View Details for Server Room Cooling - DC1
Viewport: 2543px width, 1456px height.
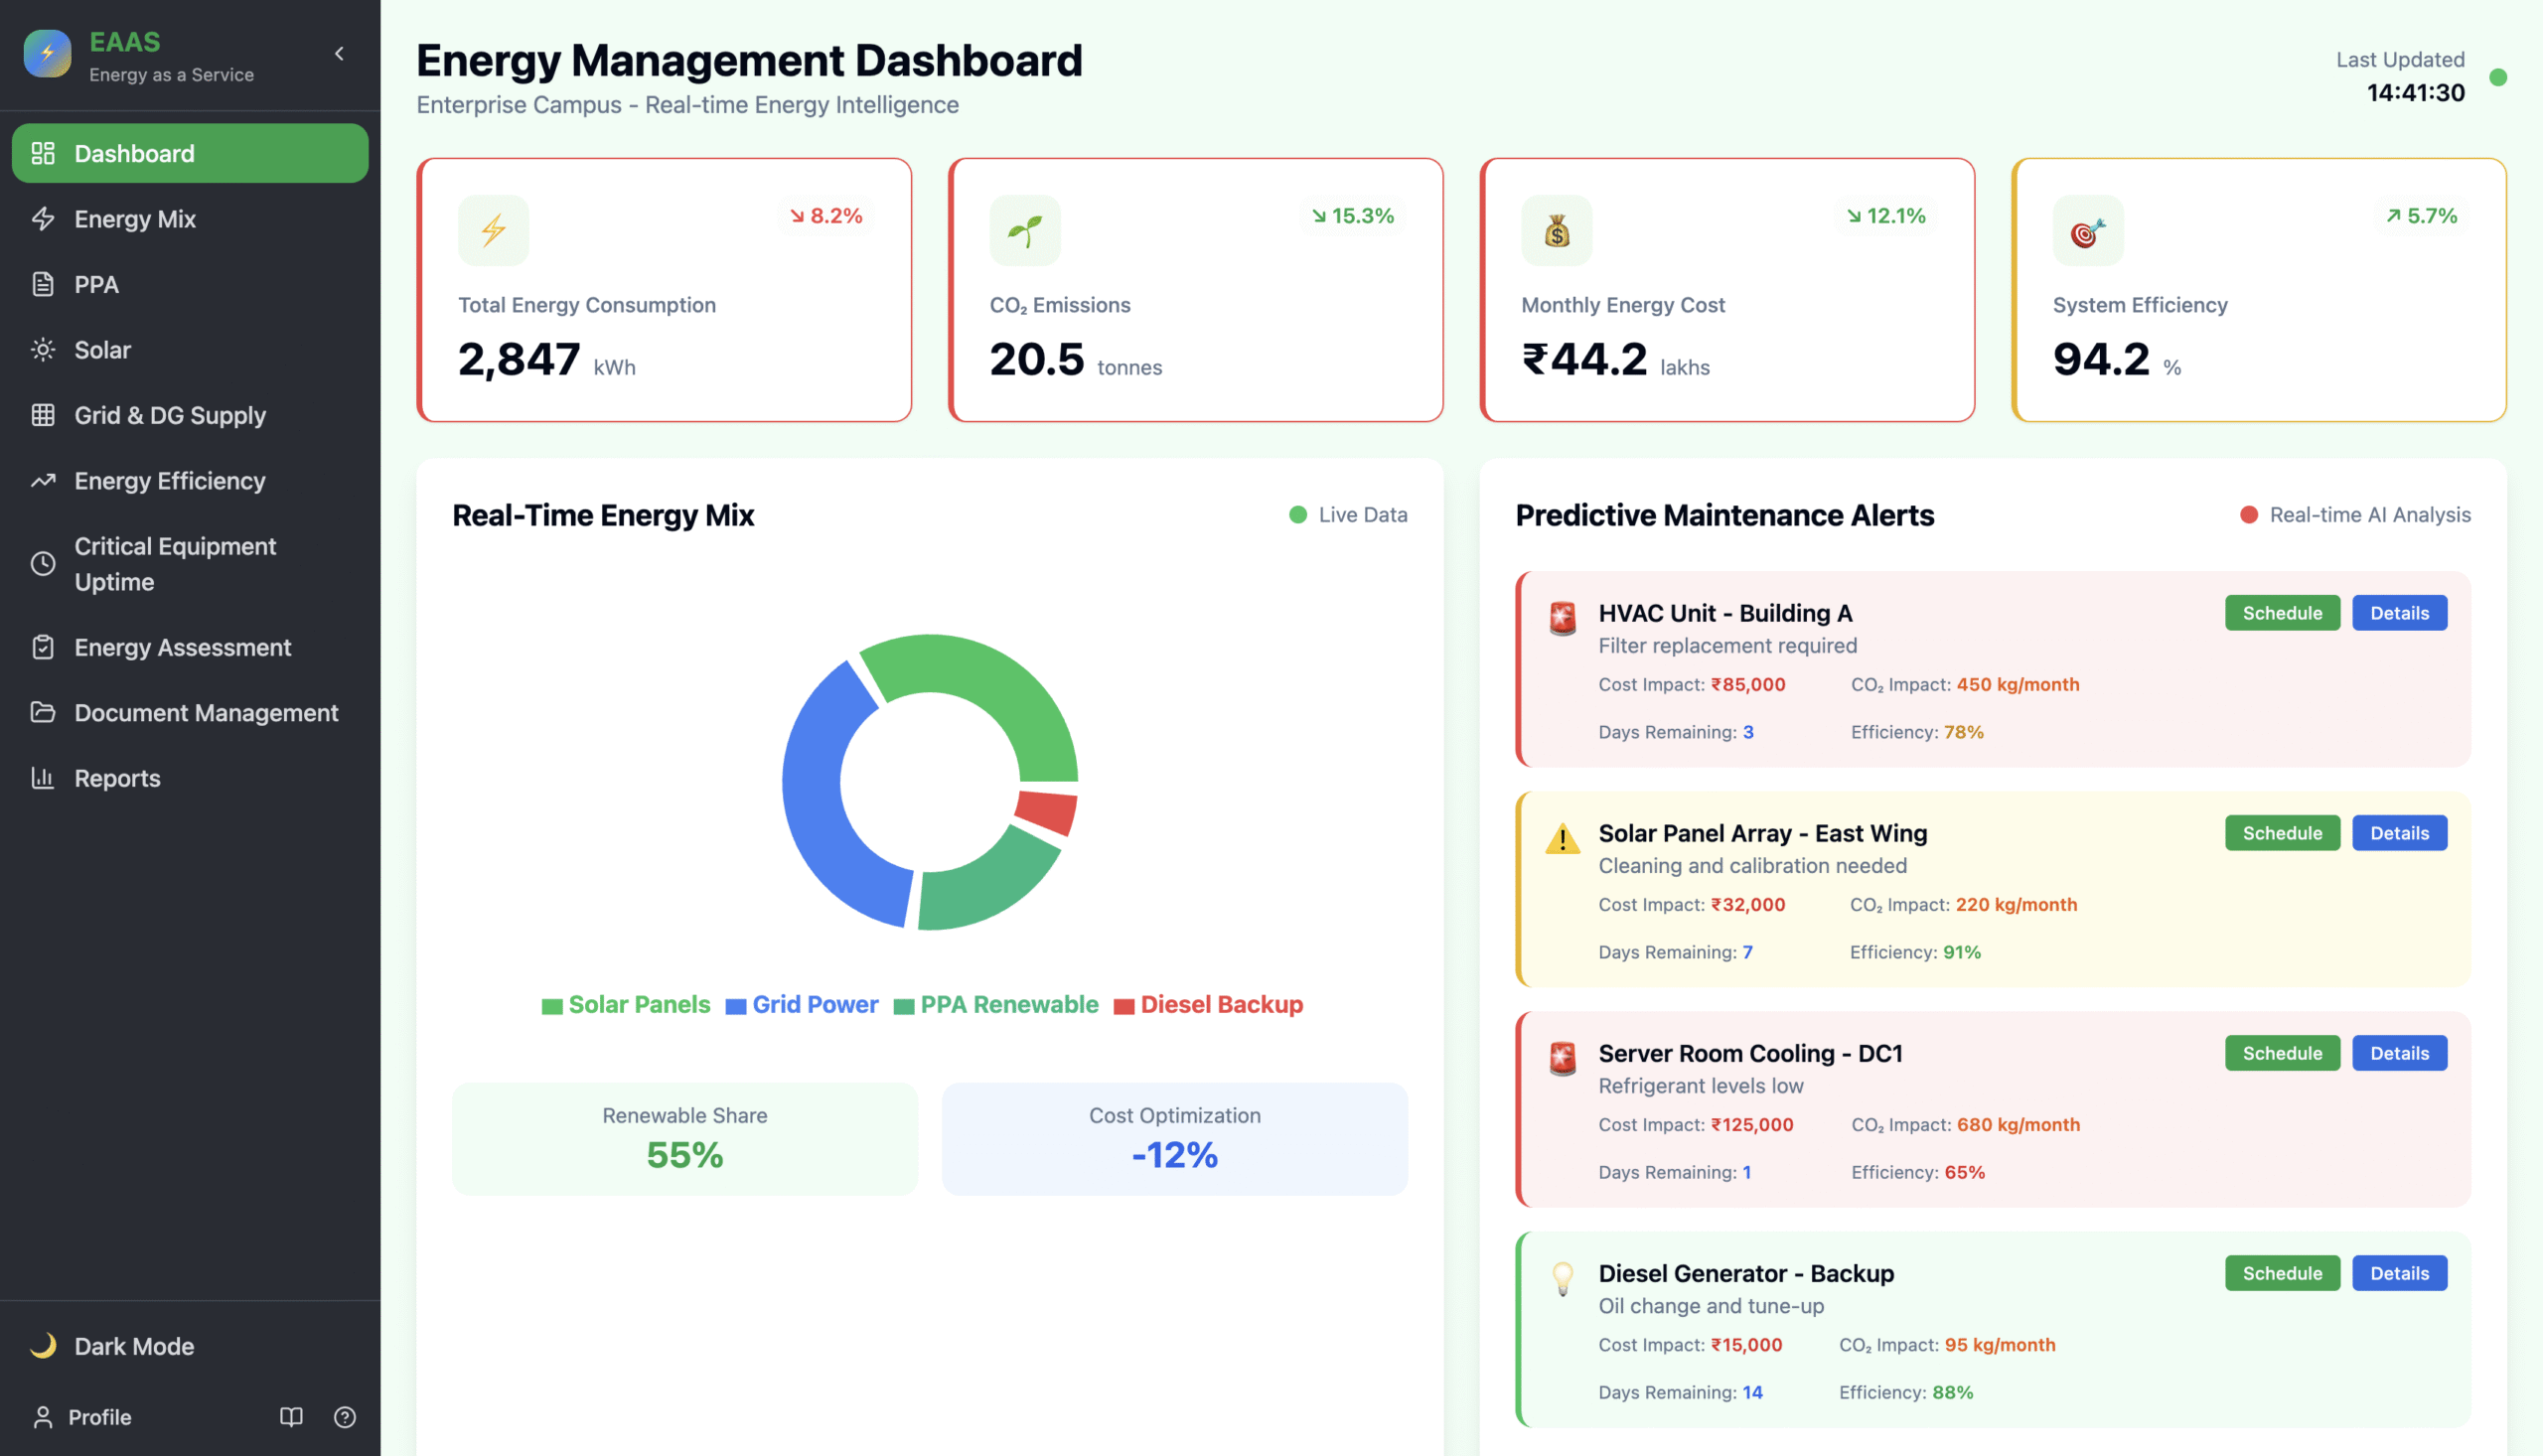2398,1053
